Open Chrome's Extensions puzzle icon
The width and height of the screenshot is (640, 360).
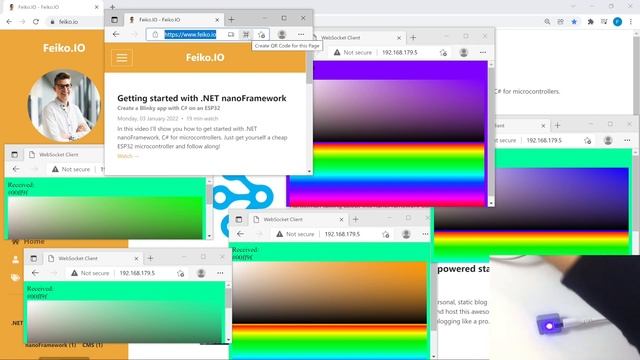pyautogui.click(x=590, y=22)
